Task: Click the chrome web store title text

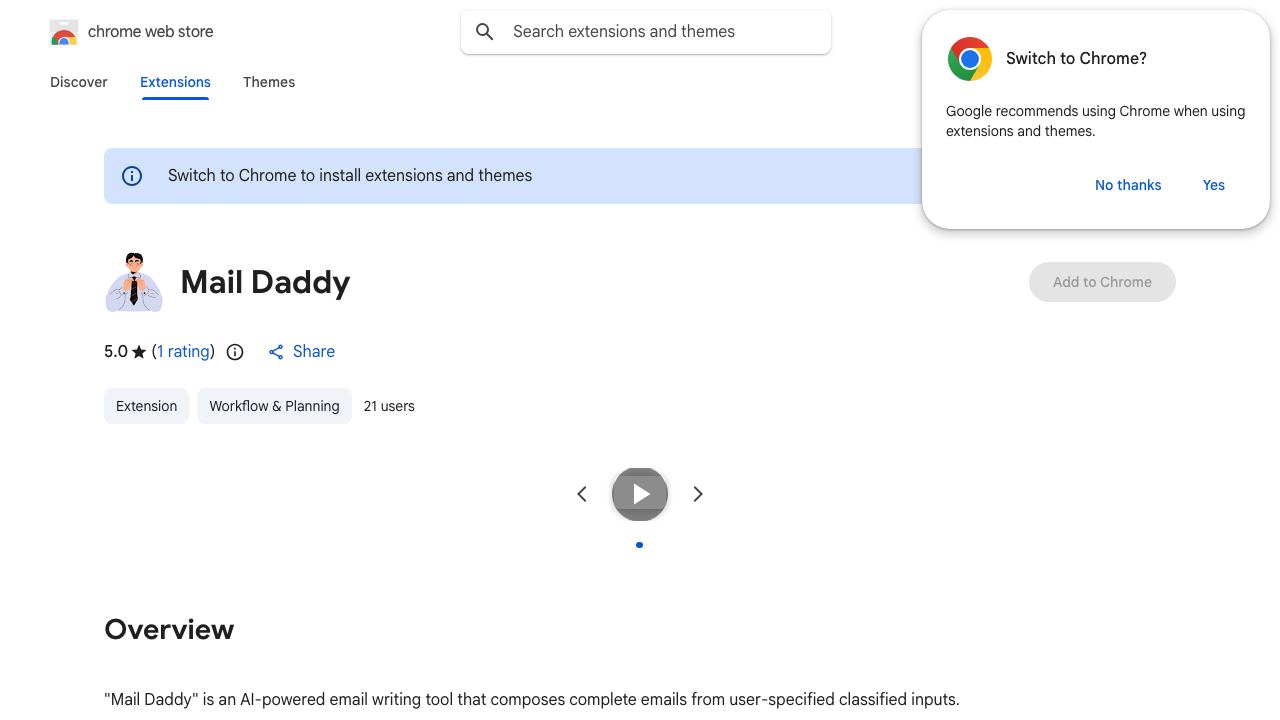Action: [151, 32]
